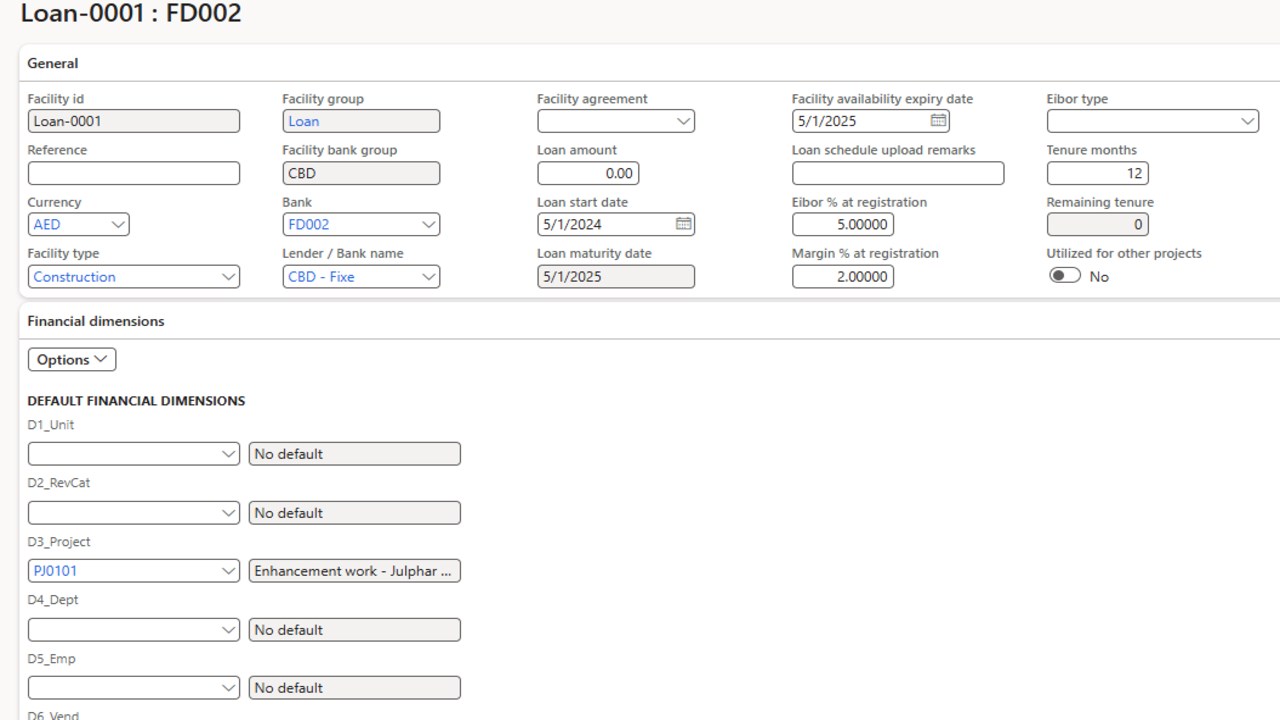This screenshot has height=720, width=1280.
Task: Click No default field beside D4_Dept
Action: click(355, 630)
